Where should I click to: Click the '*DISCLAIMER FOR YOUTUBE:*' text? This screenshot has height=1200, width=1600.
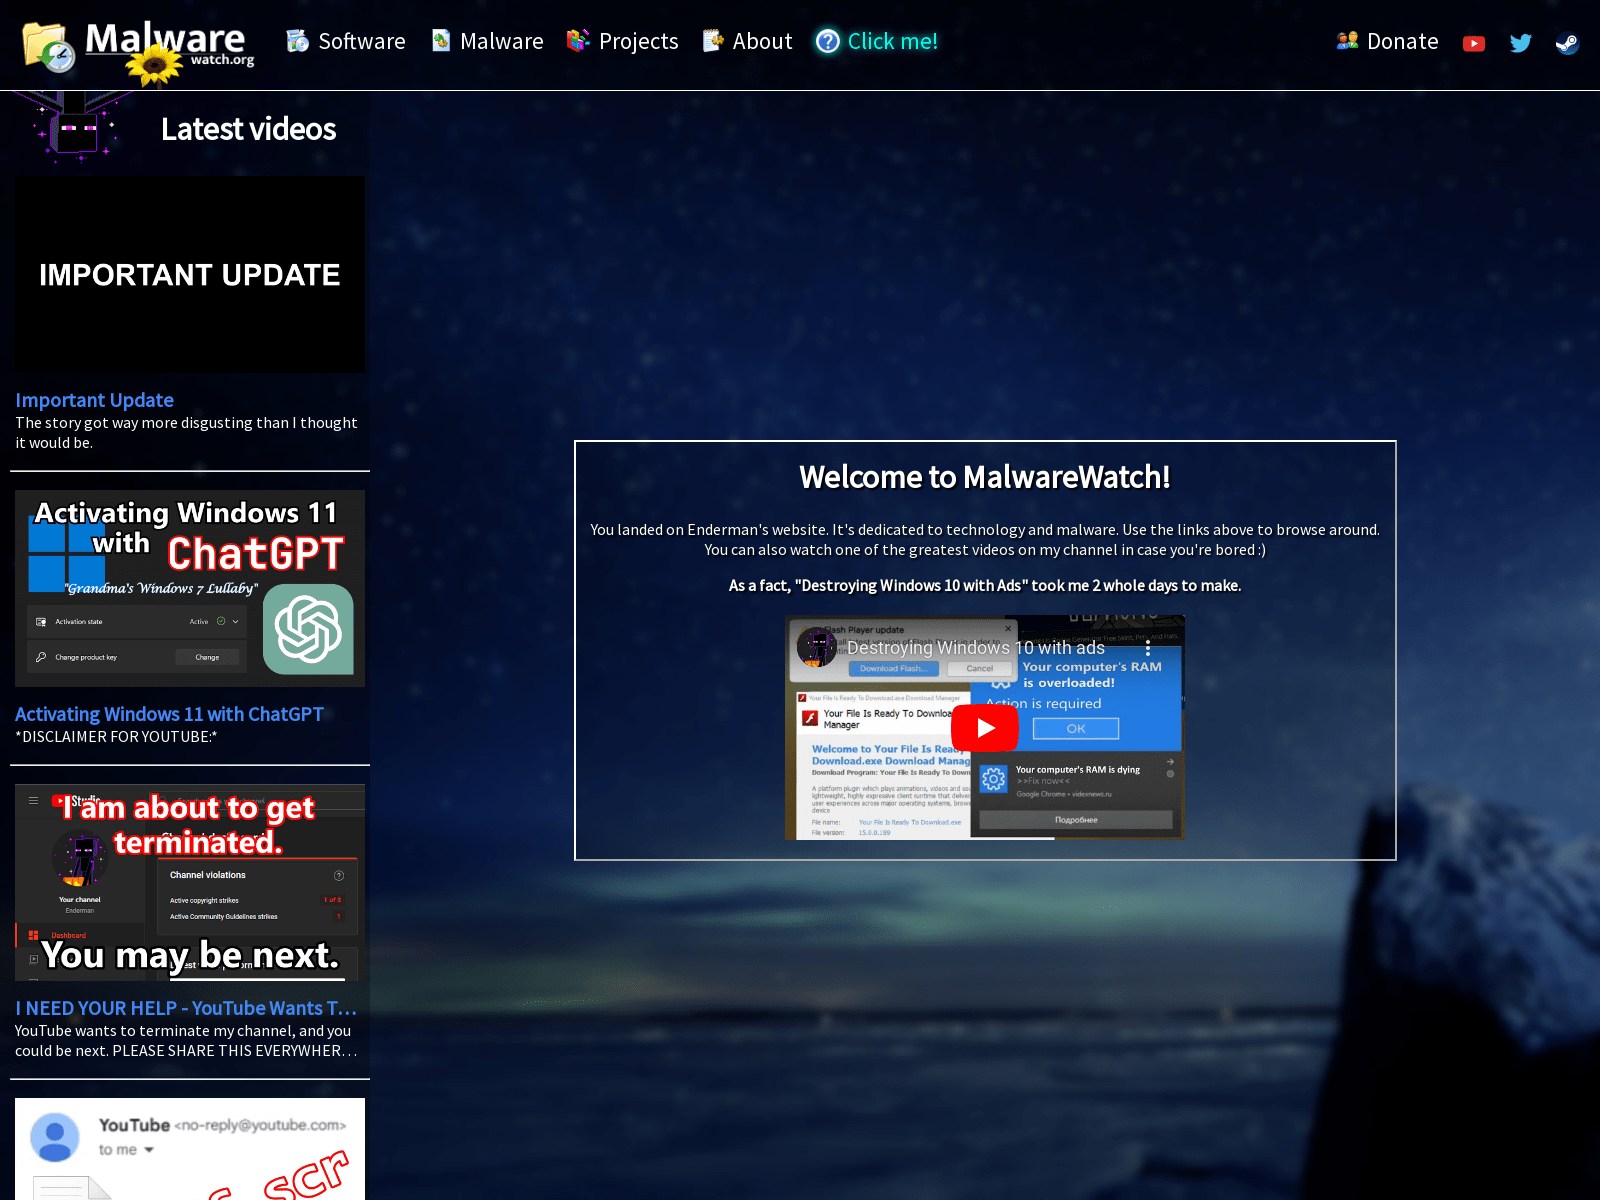[x=116, y=737]
